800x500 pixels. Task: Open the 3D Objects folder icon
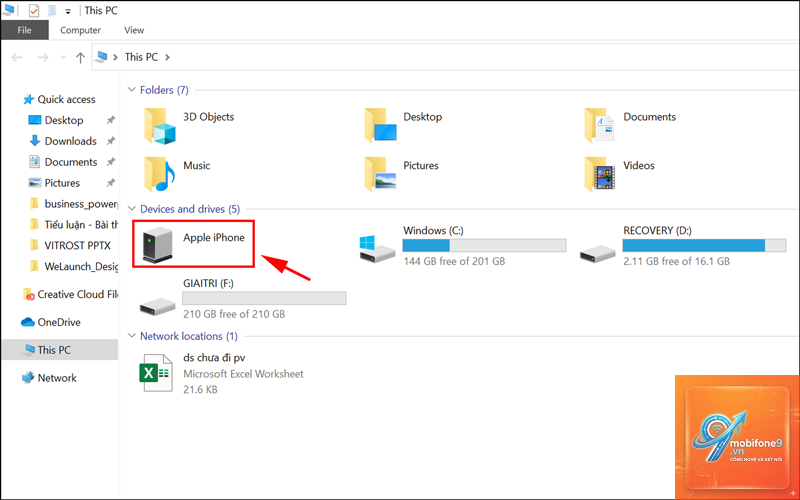pyautogui.click(x=160, y=126)
